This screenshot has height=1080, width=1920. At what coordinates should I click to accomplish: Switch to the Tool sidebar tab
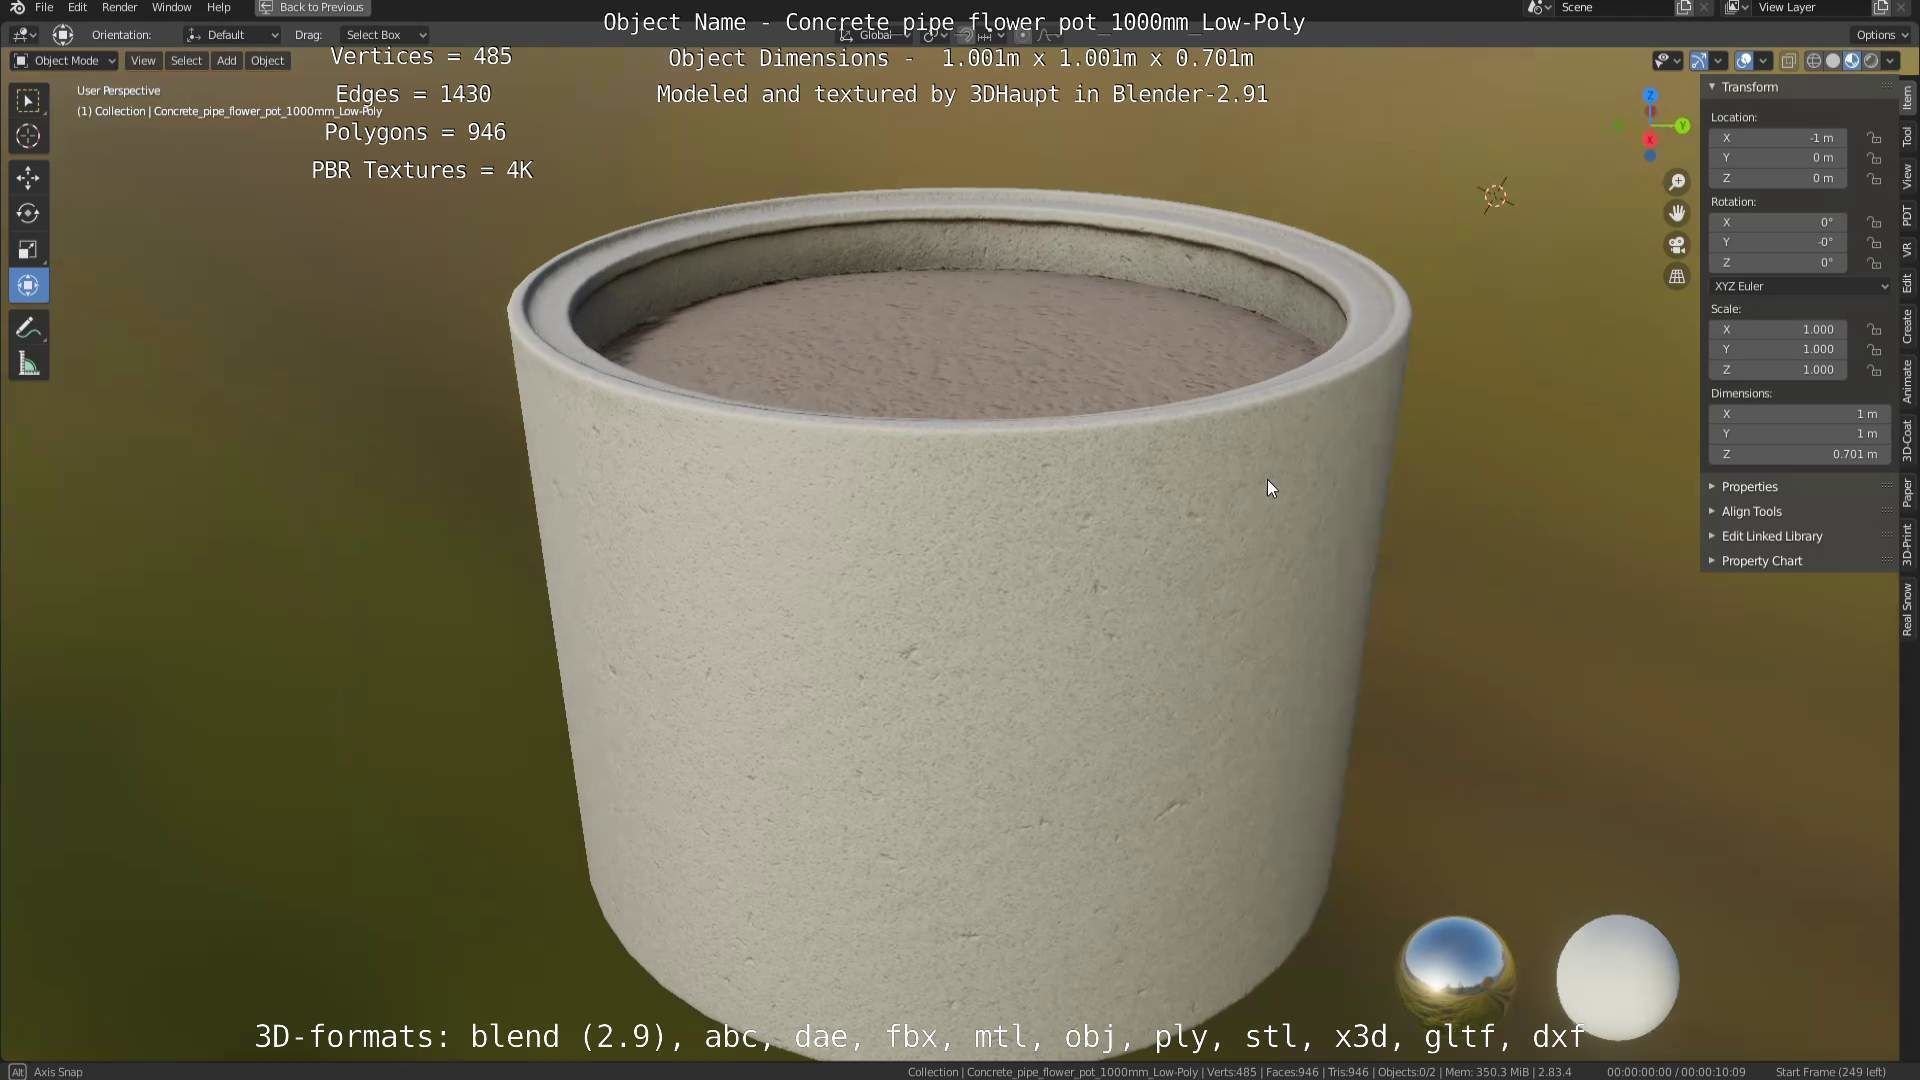1908,136
